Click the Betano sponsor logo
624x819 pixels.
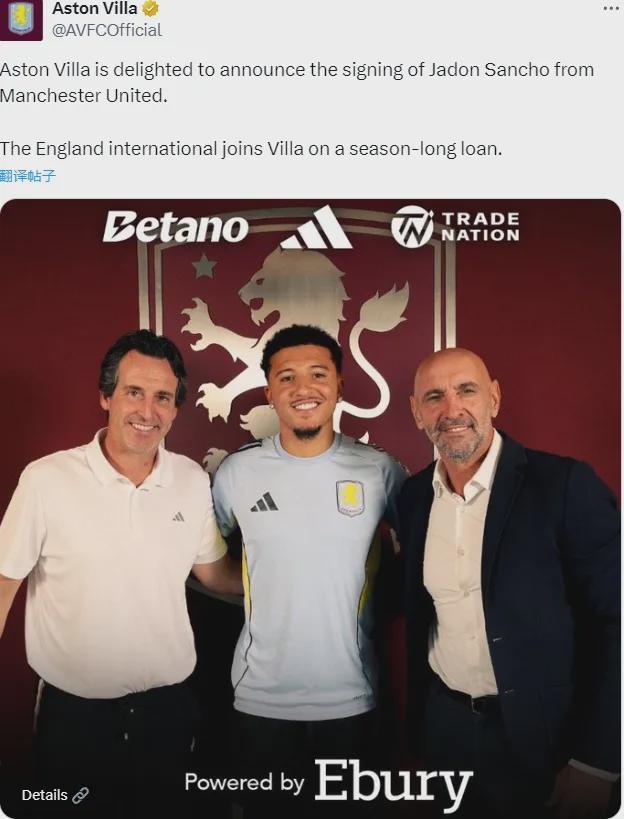[175, 227]
